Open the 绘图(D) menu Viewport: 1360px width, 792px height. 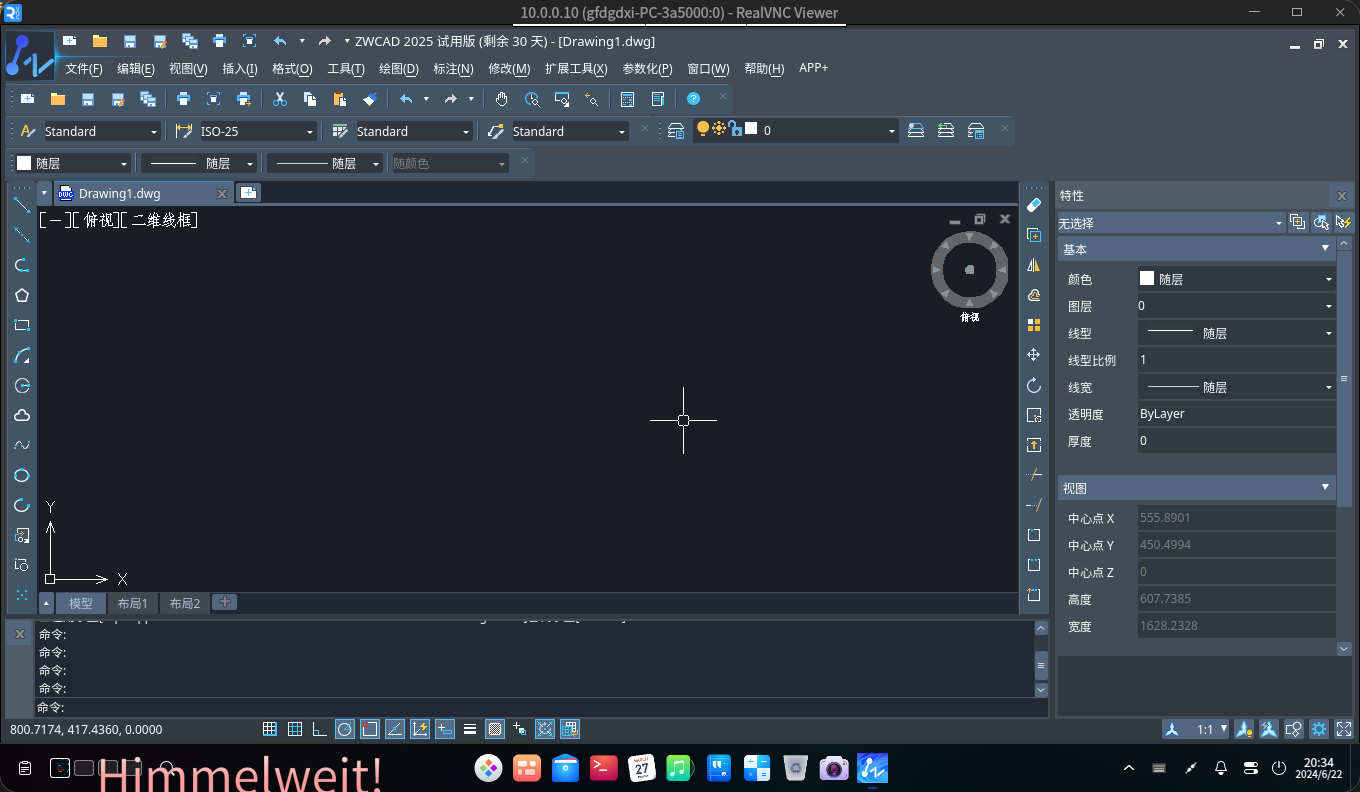pos(398,69)
